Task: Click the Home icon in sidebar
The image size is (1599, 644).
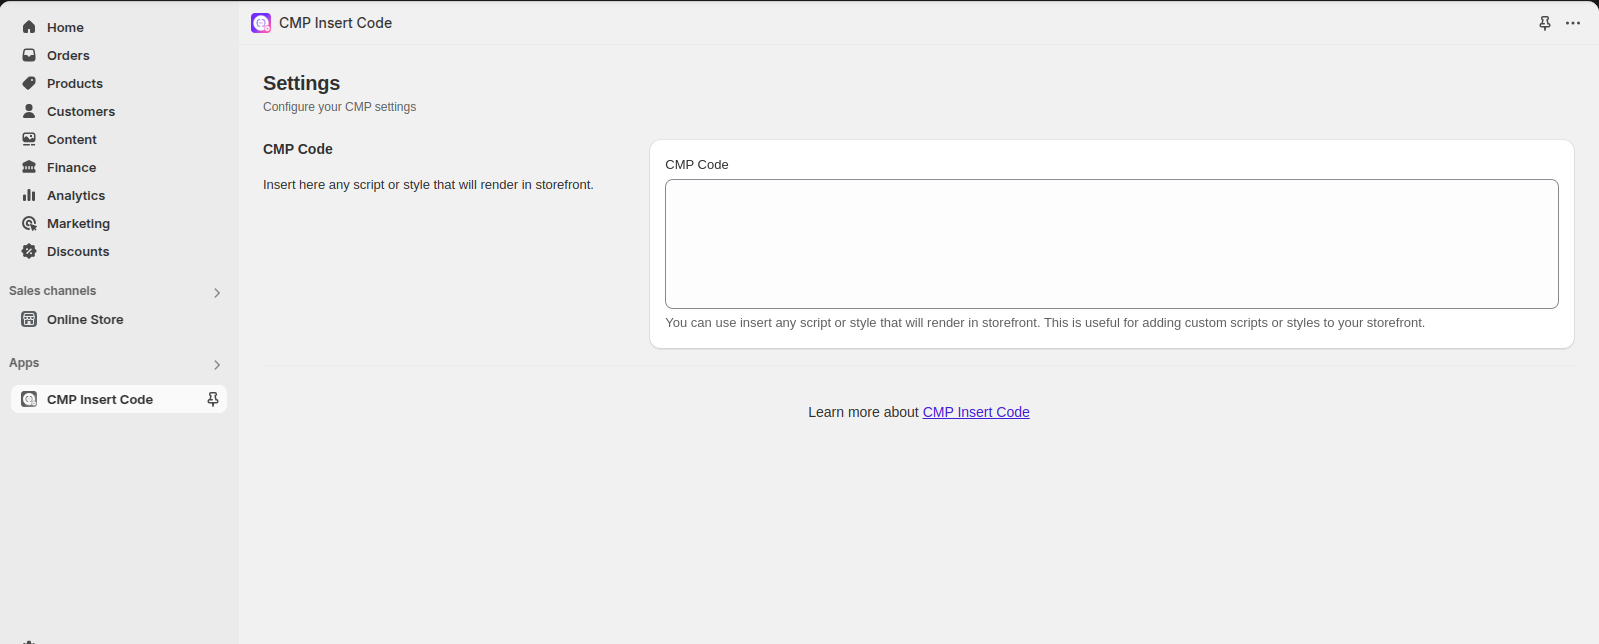Action: [29, 27]
